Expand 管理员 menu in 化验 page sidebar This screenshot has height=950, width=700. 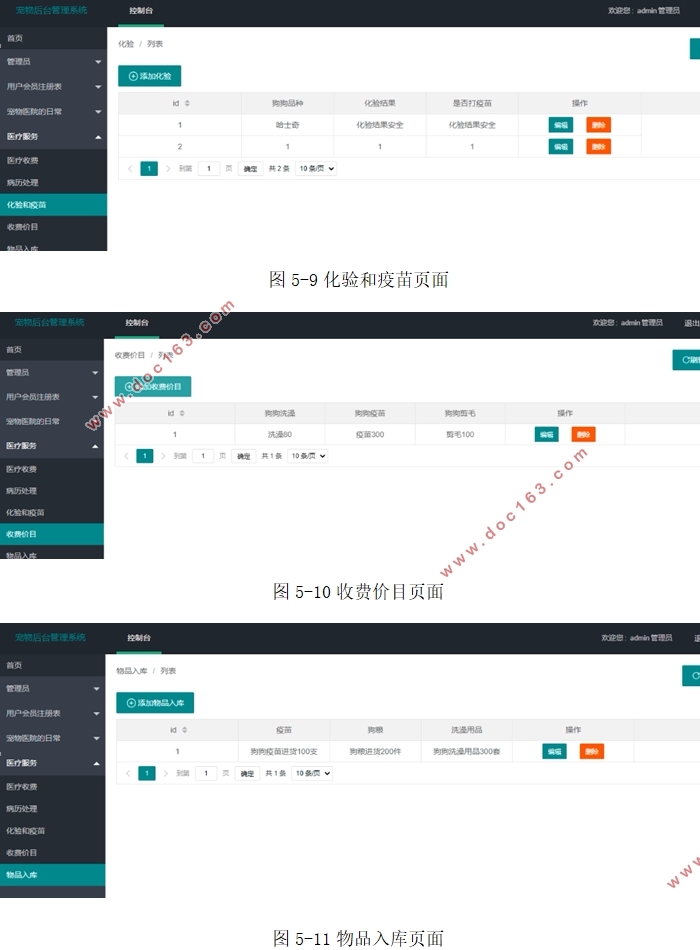pos(53,62)
